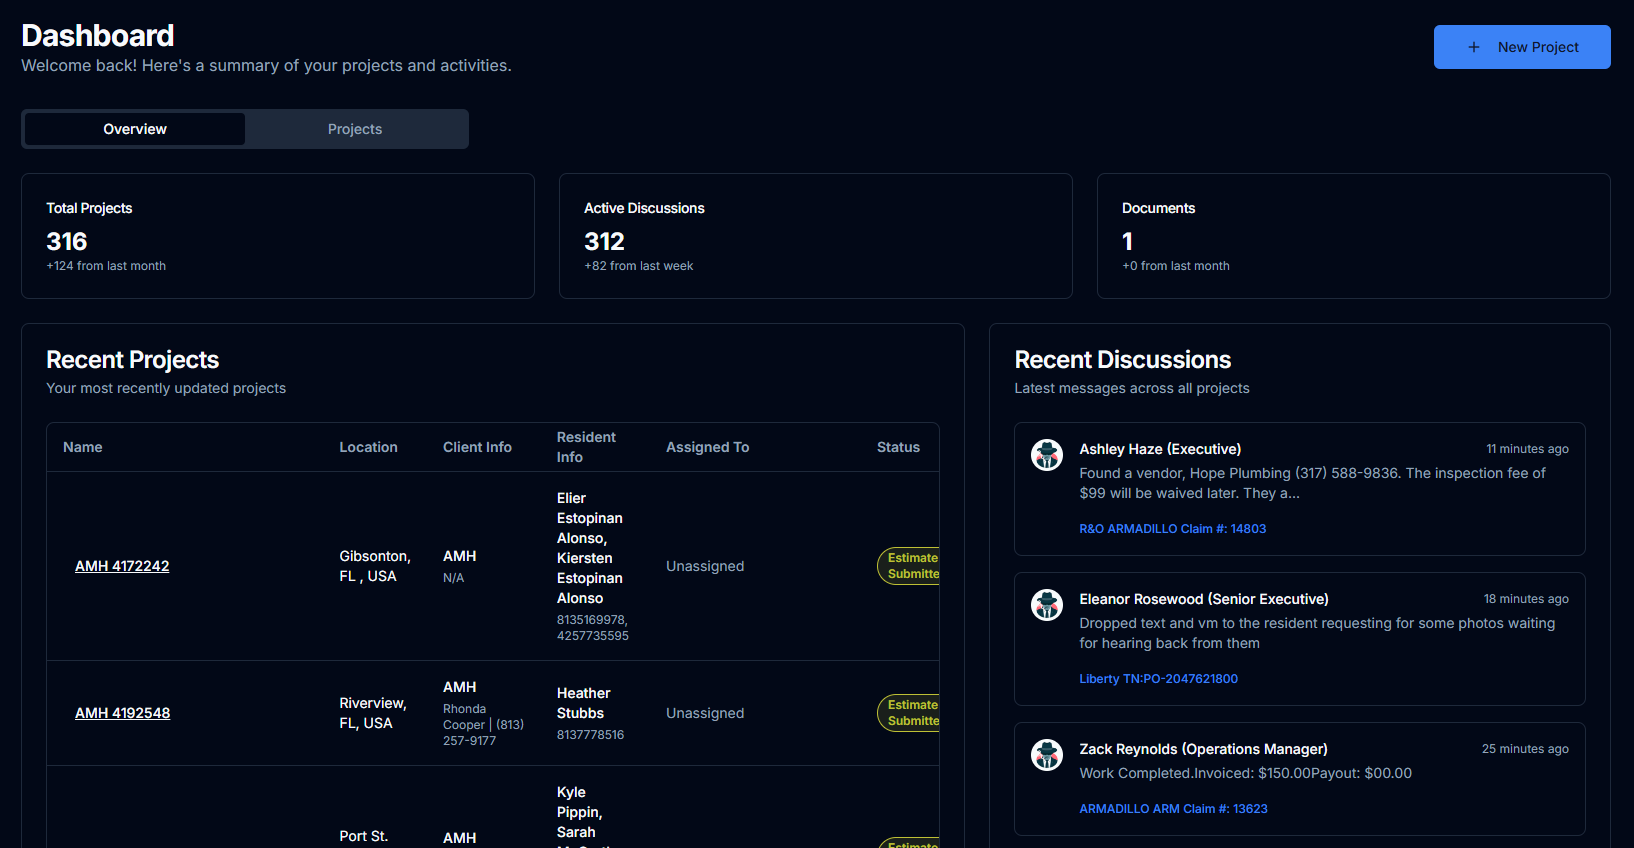Click +124 from last month text

(106, 266)
